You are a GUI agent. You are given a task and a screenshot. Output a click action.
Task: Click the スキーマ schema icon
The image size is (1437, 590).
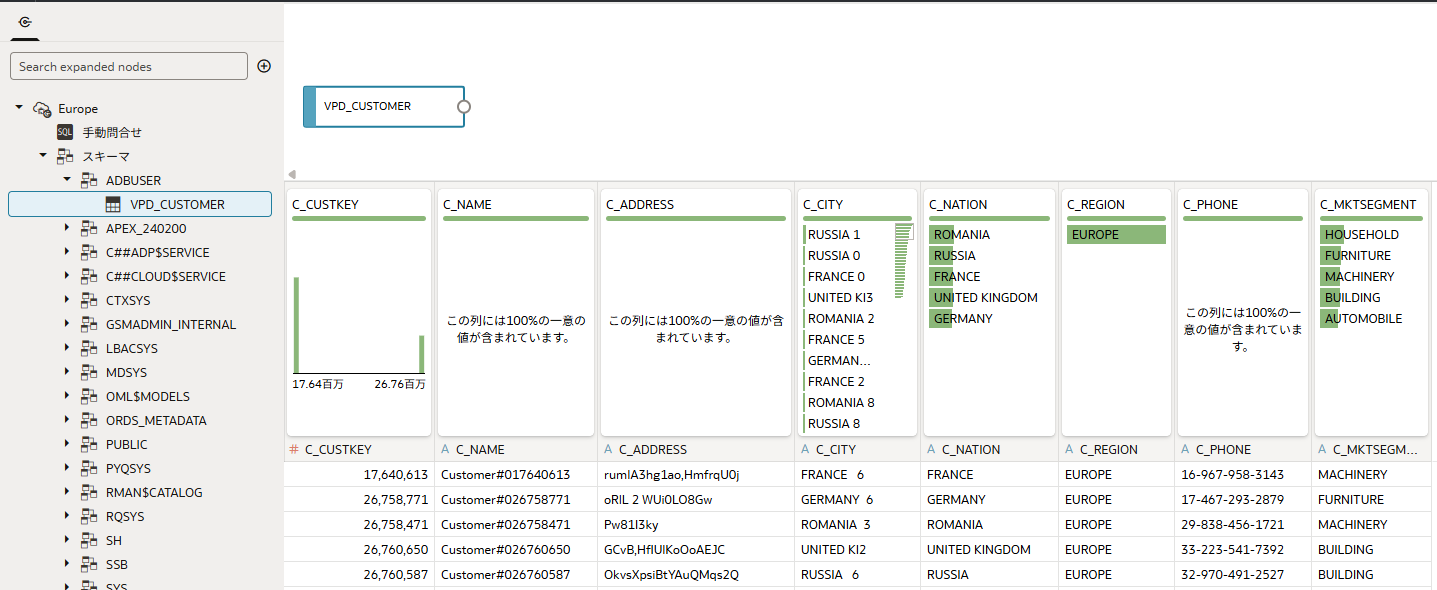point(65,156)
